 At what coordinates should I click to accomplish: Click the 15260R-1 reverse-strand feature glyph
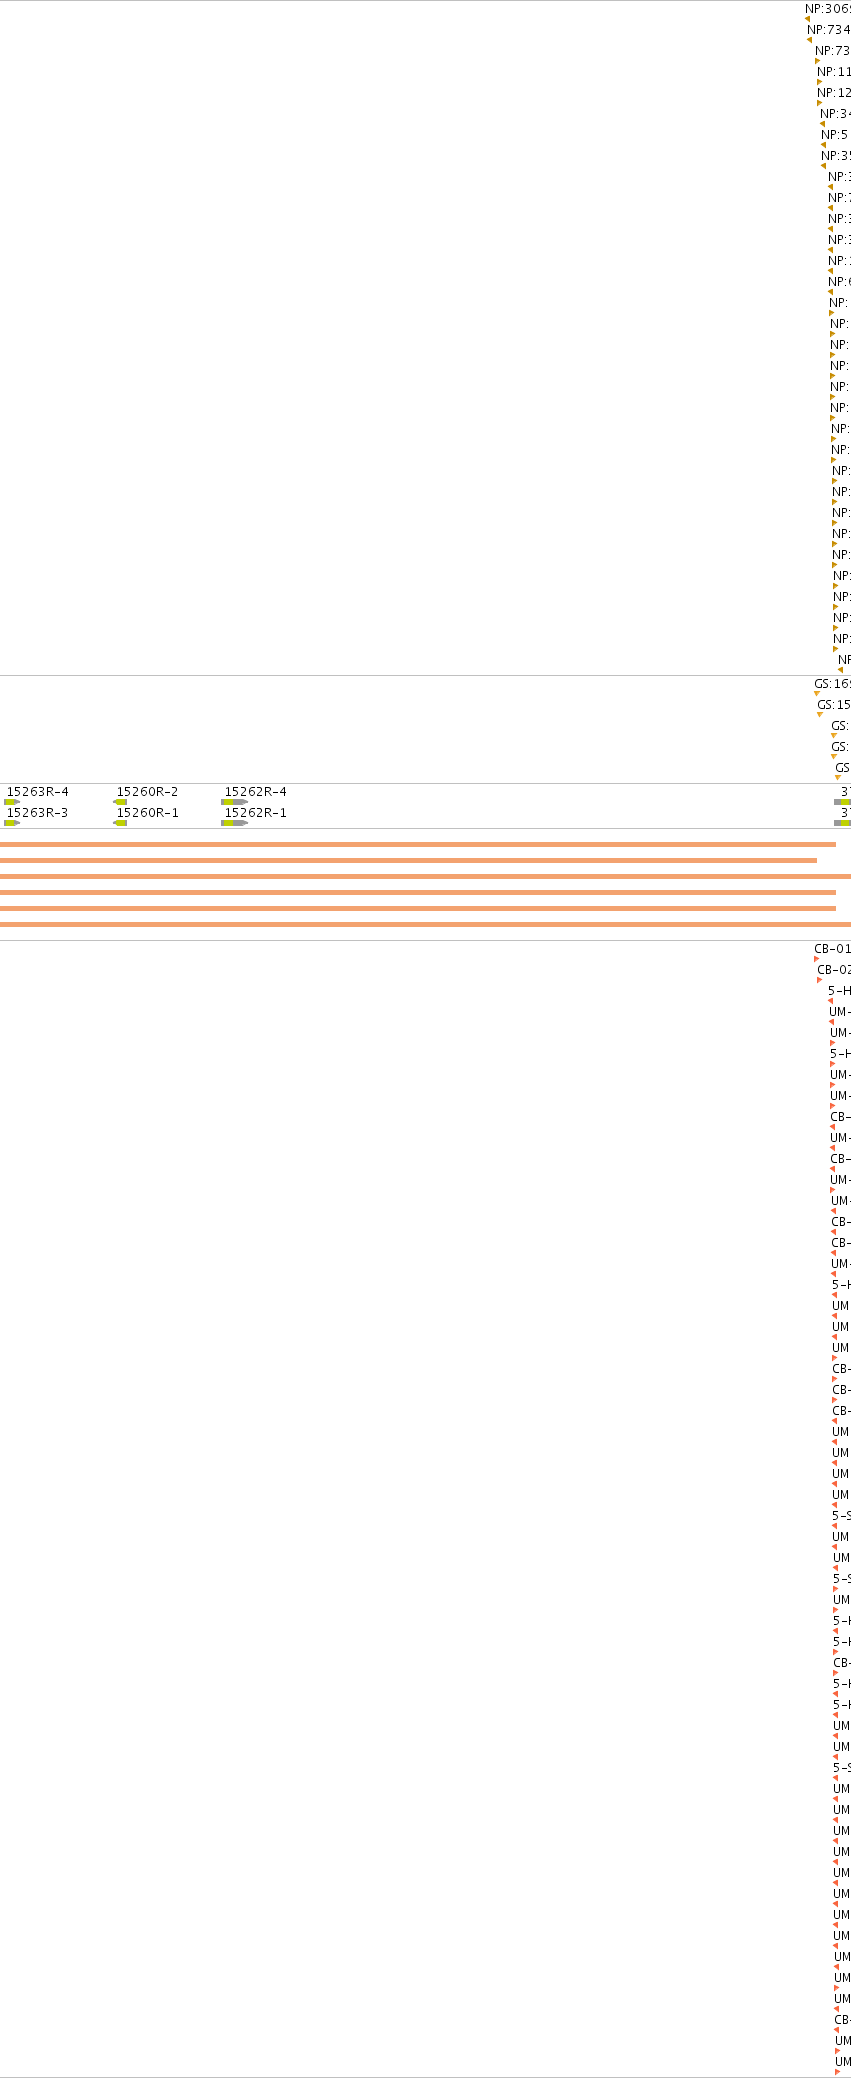(120, 823)
